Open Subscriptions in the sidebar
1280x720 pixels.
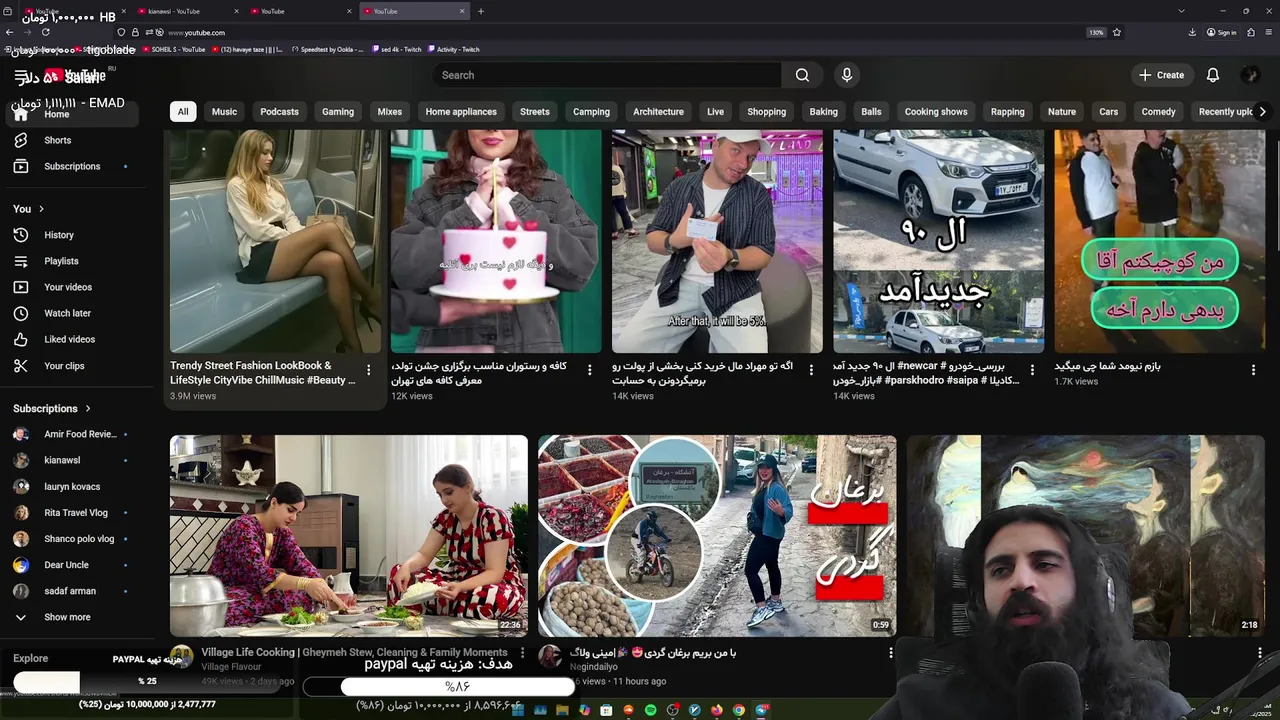70,166
